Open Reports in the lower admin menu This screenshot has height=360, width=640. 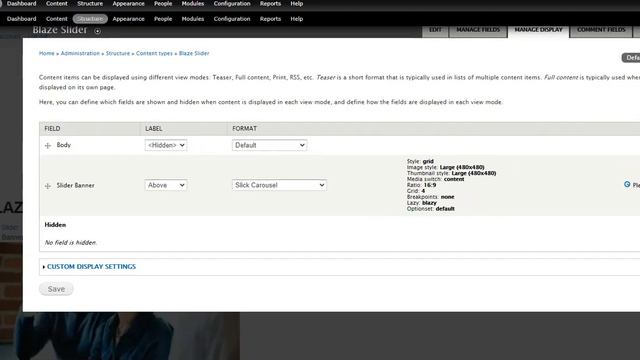pos(270,19)
